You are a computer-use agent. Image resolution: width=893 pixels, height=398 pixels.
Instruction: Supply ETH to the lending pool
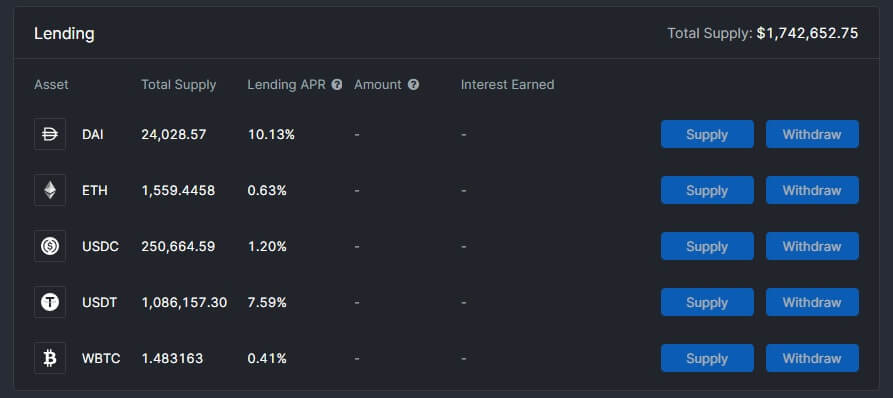(707, 190)
